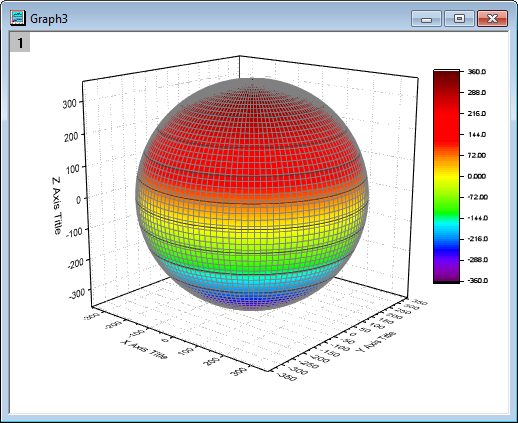
Task: Click the 0.000 color scale label
Action: [x=477, y=176]
